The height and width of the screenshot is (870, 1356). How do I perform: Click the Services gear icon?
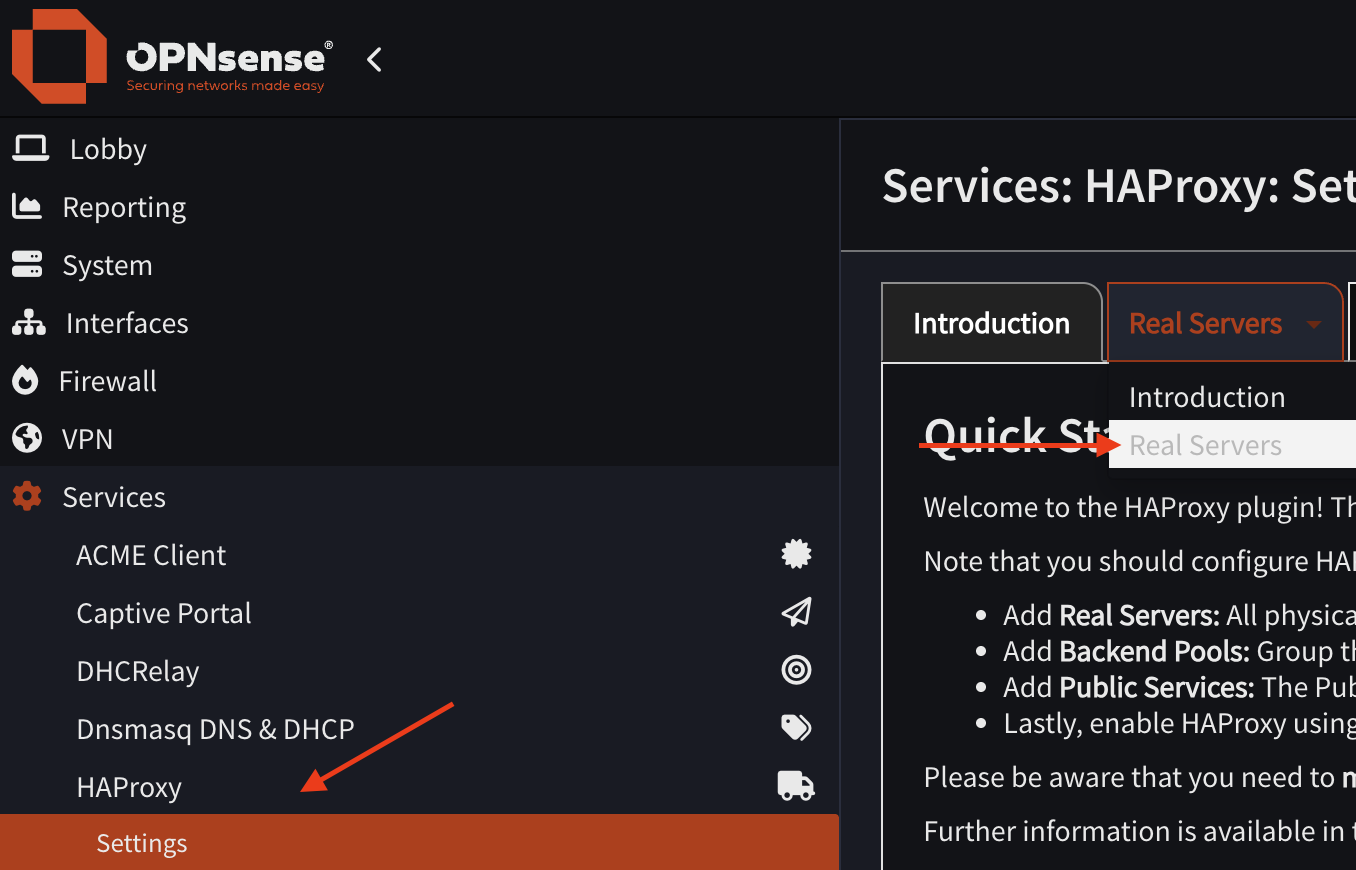pyautogui.click(x=27, y=496)
